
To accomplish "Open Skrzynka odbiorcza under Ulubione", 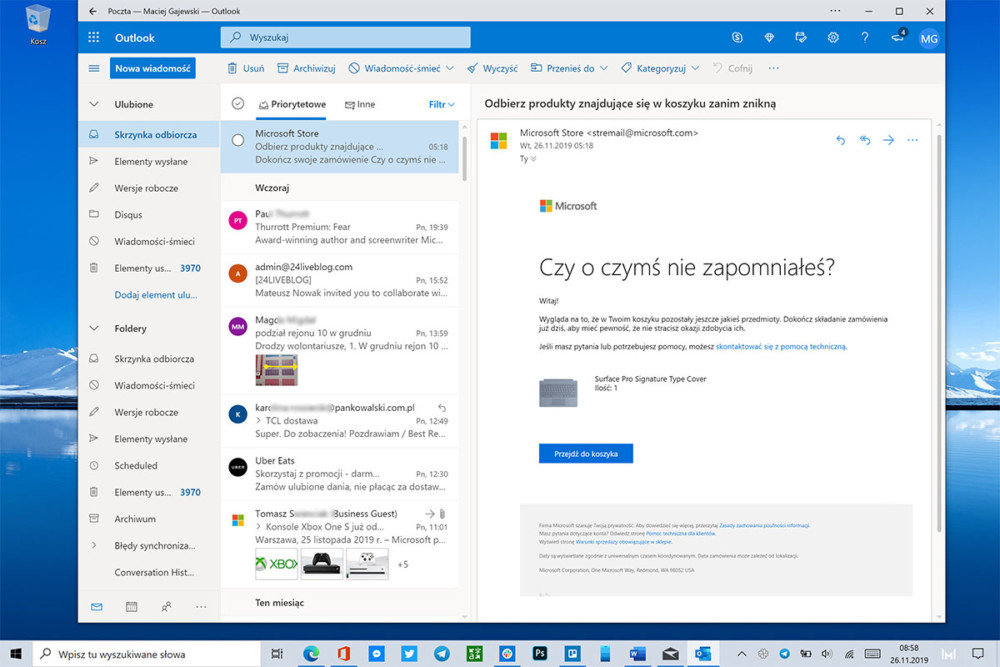I will click(x=149, y=135).
